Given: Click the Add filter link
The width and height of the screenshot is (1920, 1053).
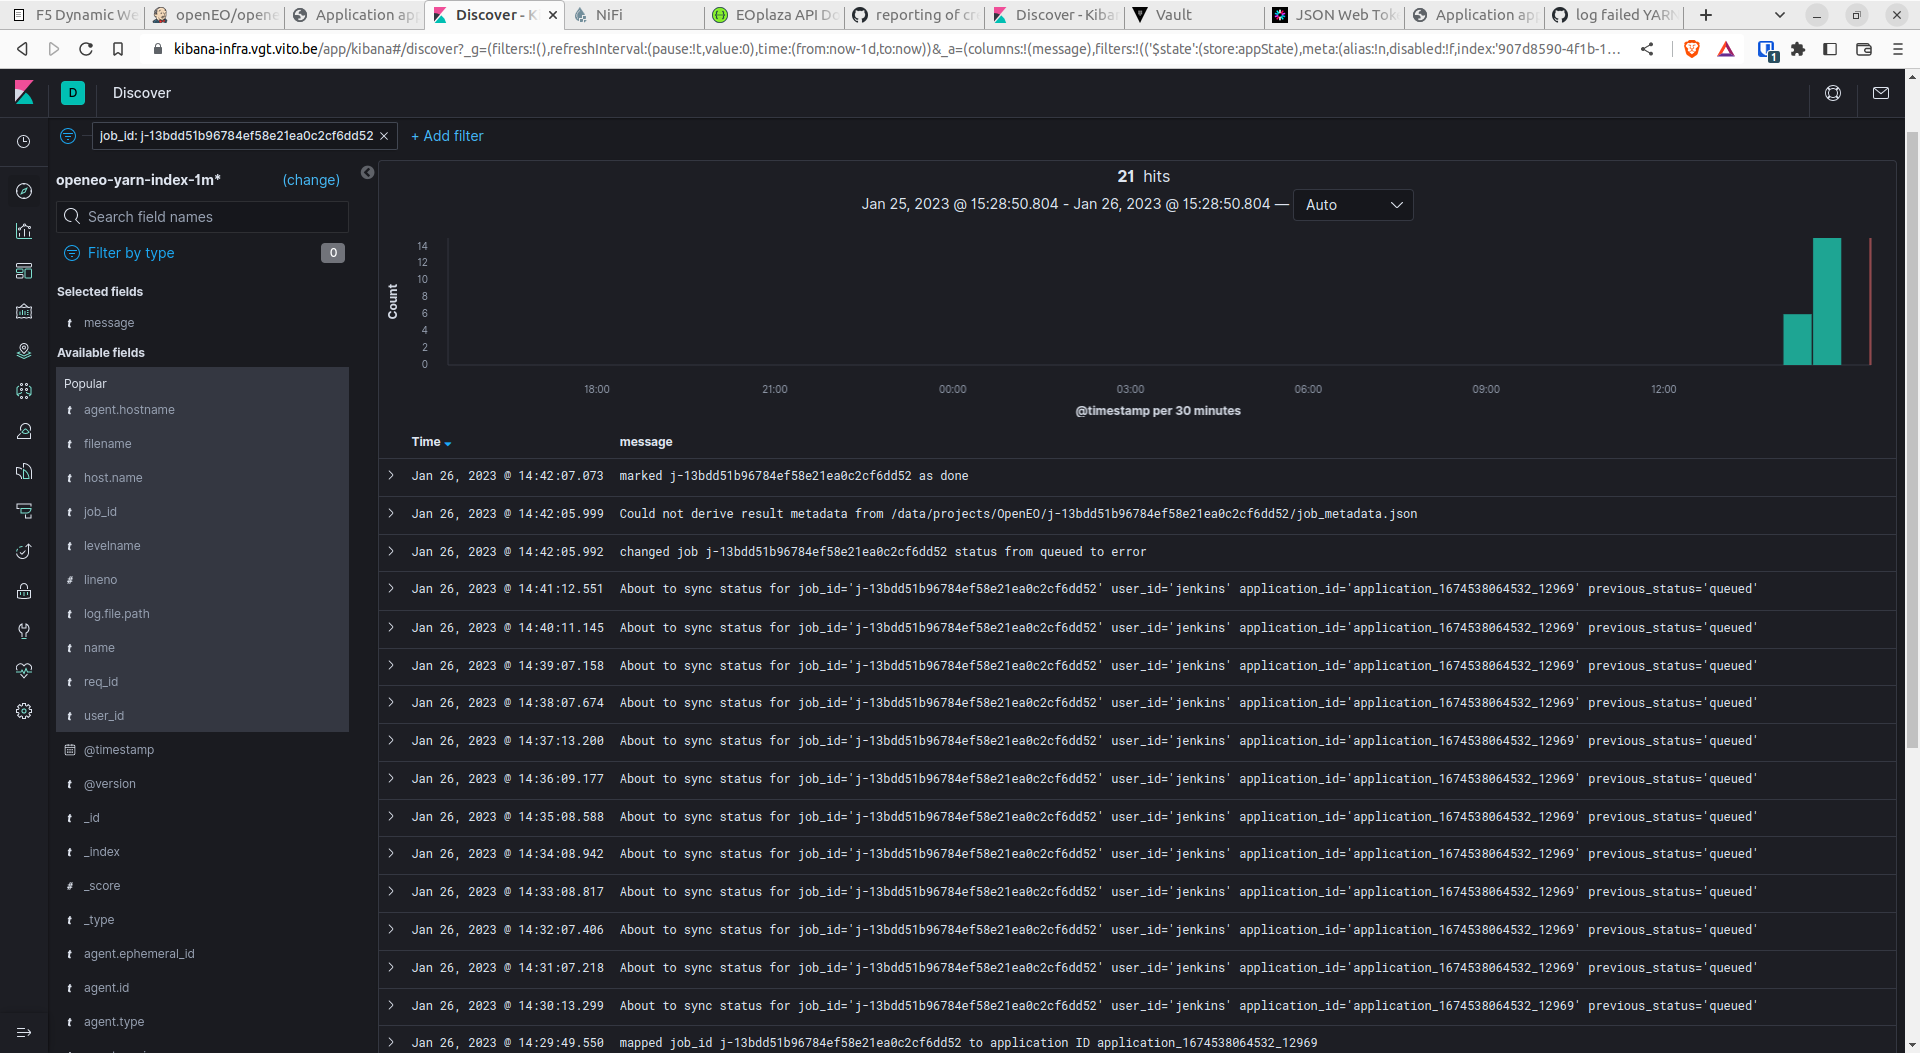Looking at the screenshot, I should [x=447, y=136].
